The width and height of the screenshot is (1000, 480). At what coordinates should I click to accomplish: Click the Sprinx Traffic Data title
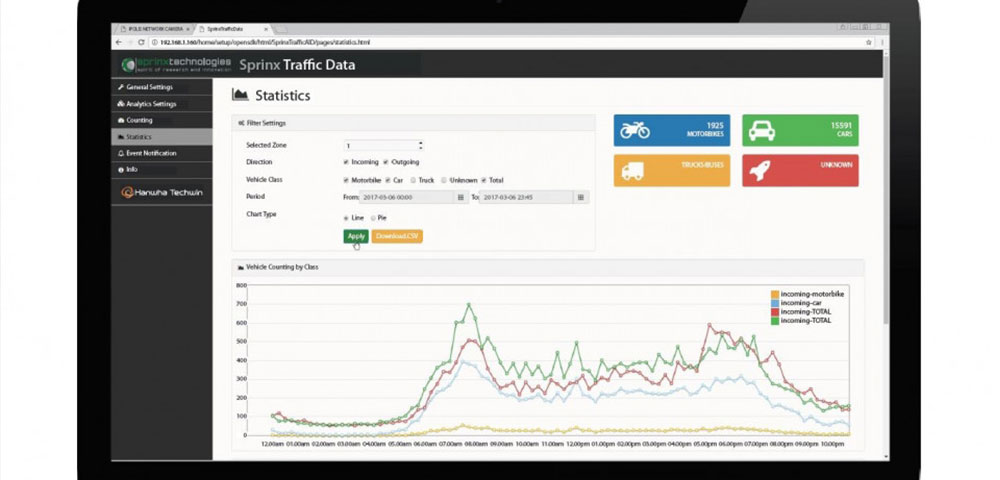pos(297,64)
